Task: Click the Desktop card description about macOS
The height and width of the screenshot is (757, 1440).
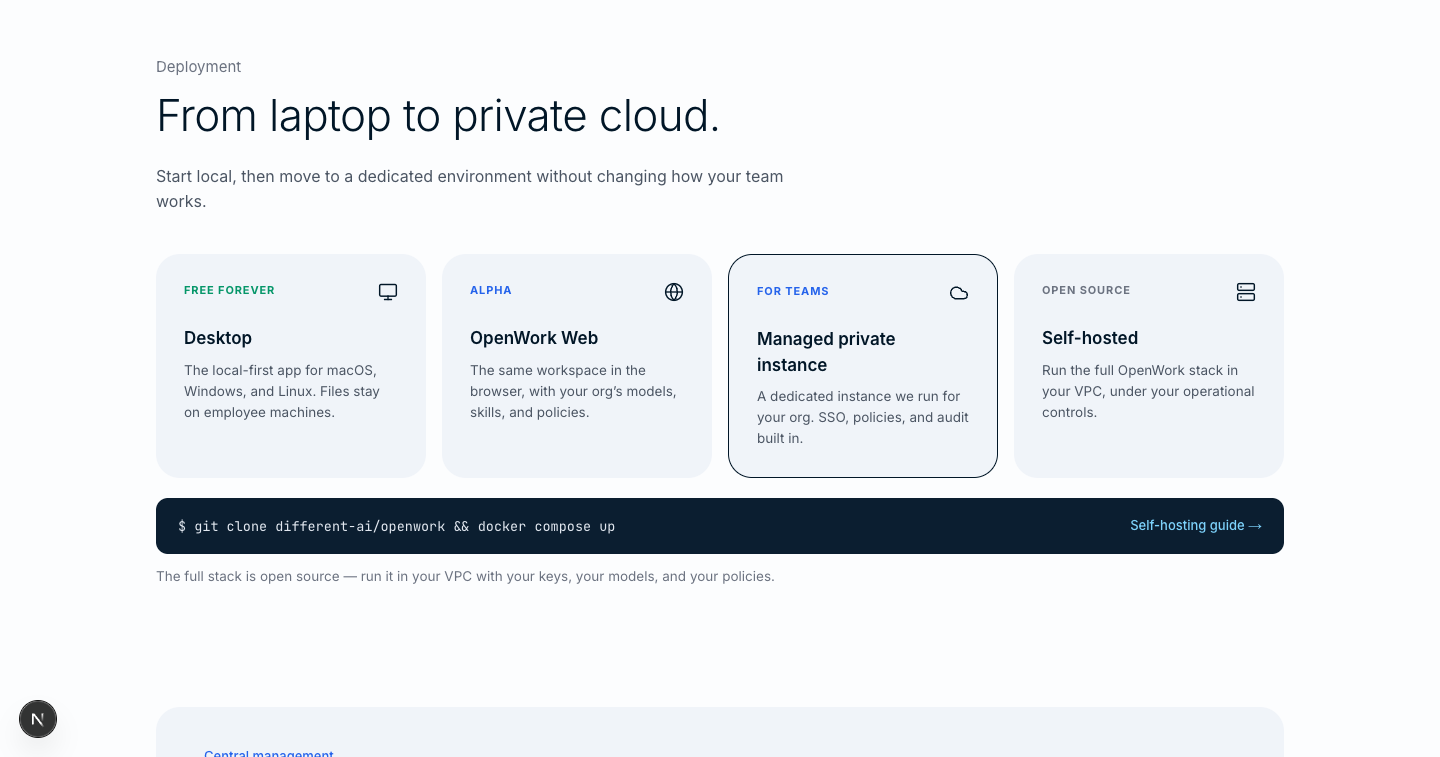Action: [282, 391]
